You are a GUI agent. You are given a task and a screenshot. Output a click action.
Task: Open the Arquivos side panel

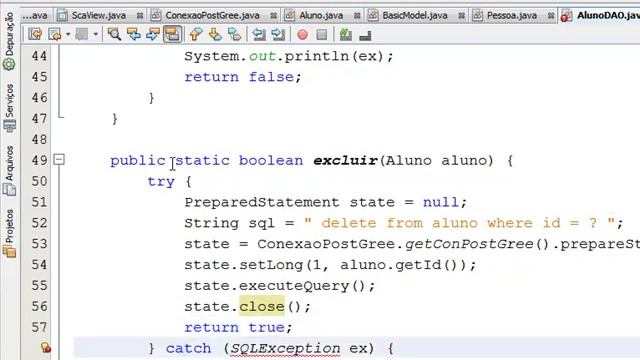[x=9, y=171]
